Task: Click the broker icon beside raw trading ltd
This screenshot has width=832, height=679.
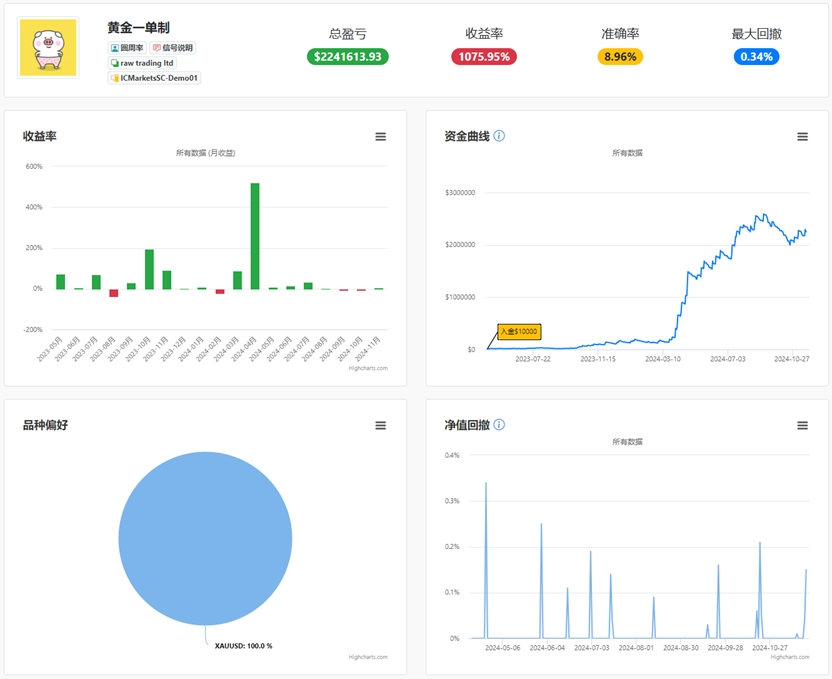Action: 115,63
